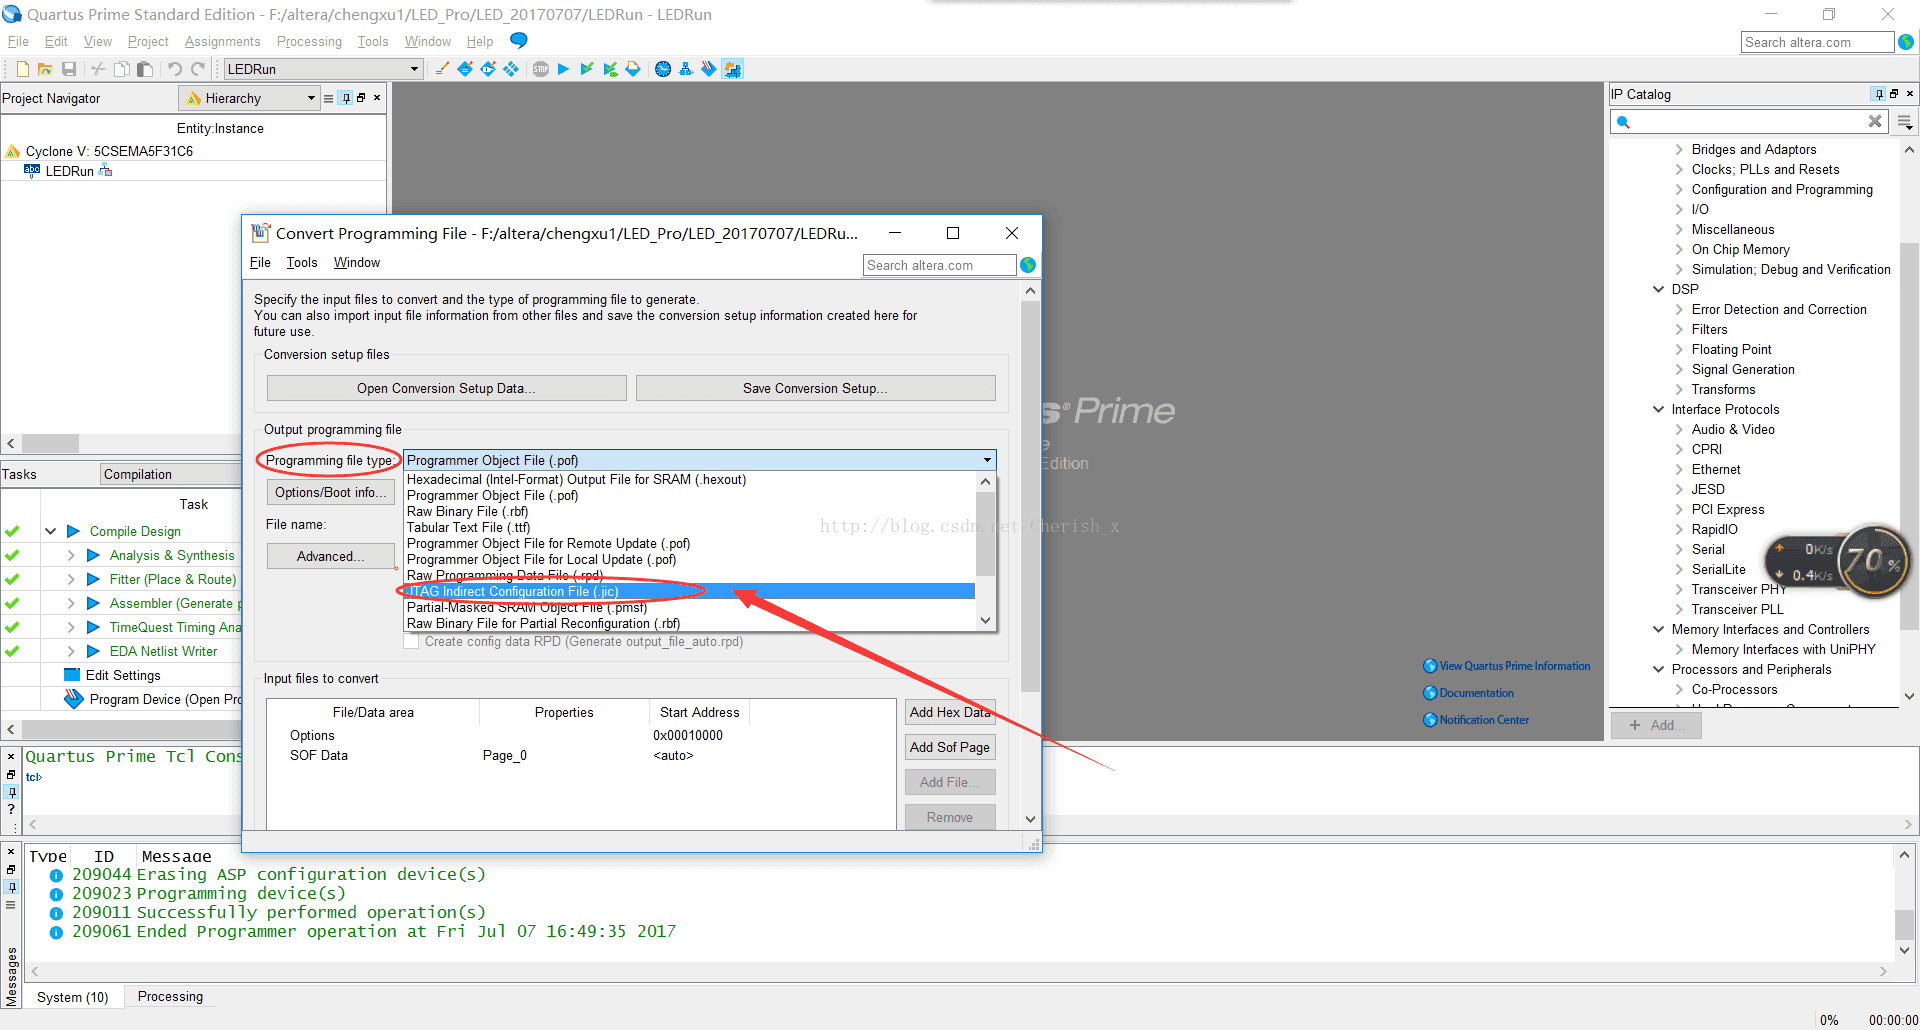Click the toolbar icon right of Analysis & Synthesis
The image size is (1920, 1030).
(633, 69)
